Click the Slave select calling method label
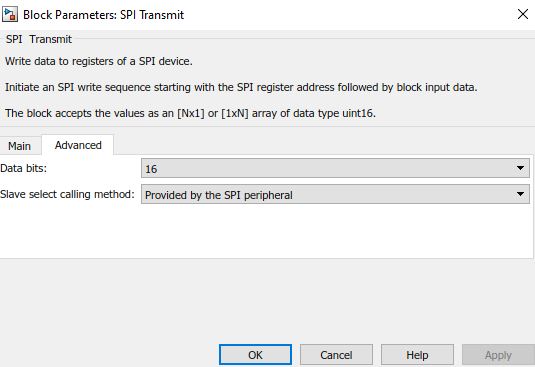The width and height of the screenshot is (535, 367). click(68, 194)
